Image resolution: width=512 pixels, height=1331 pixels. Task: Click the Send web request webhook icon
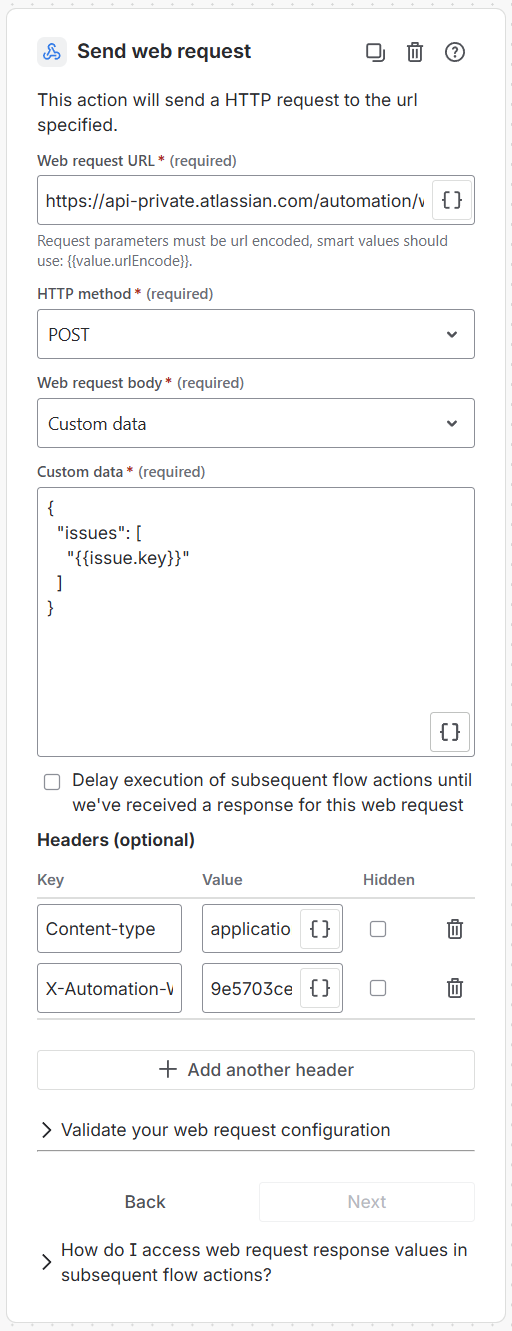[52, 52]
